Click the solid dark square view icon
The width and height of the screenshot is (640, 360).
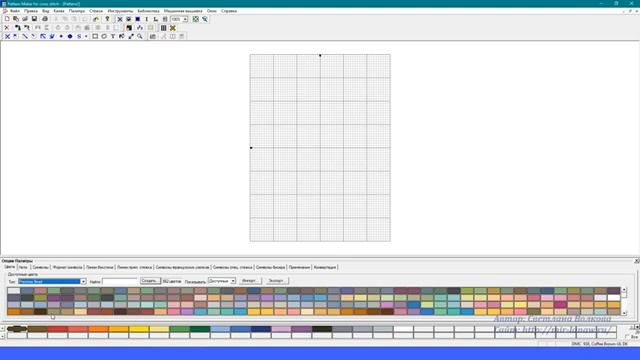point(138,19)
